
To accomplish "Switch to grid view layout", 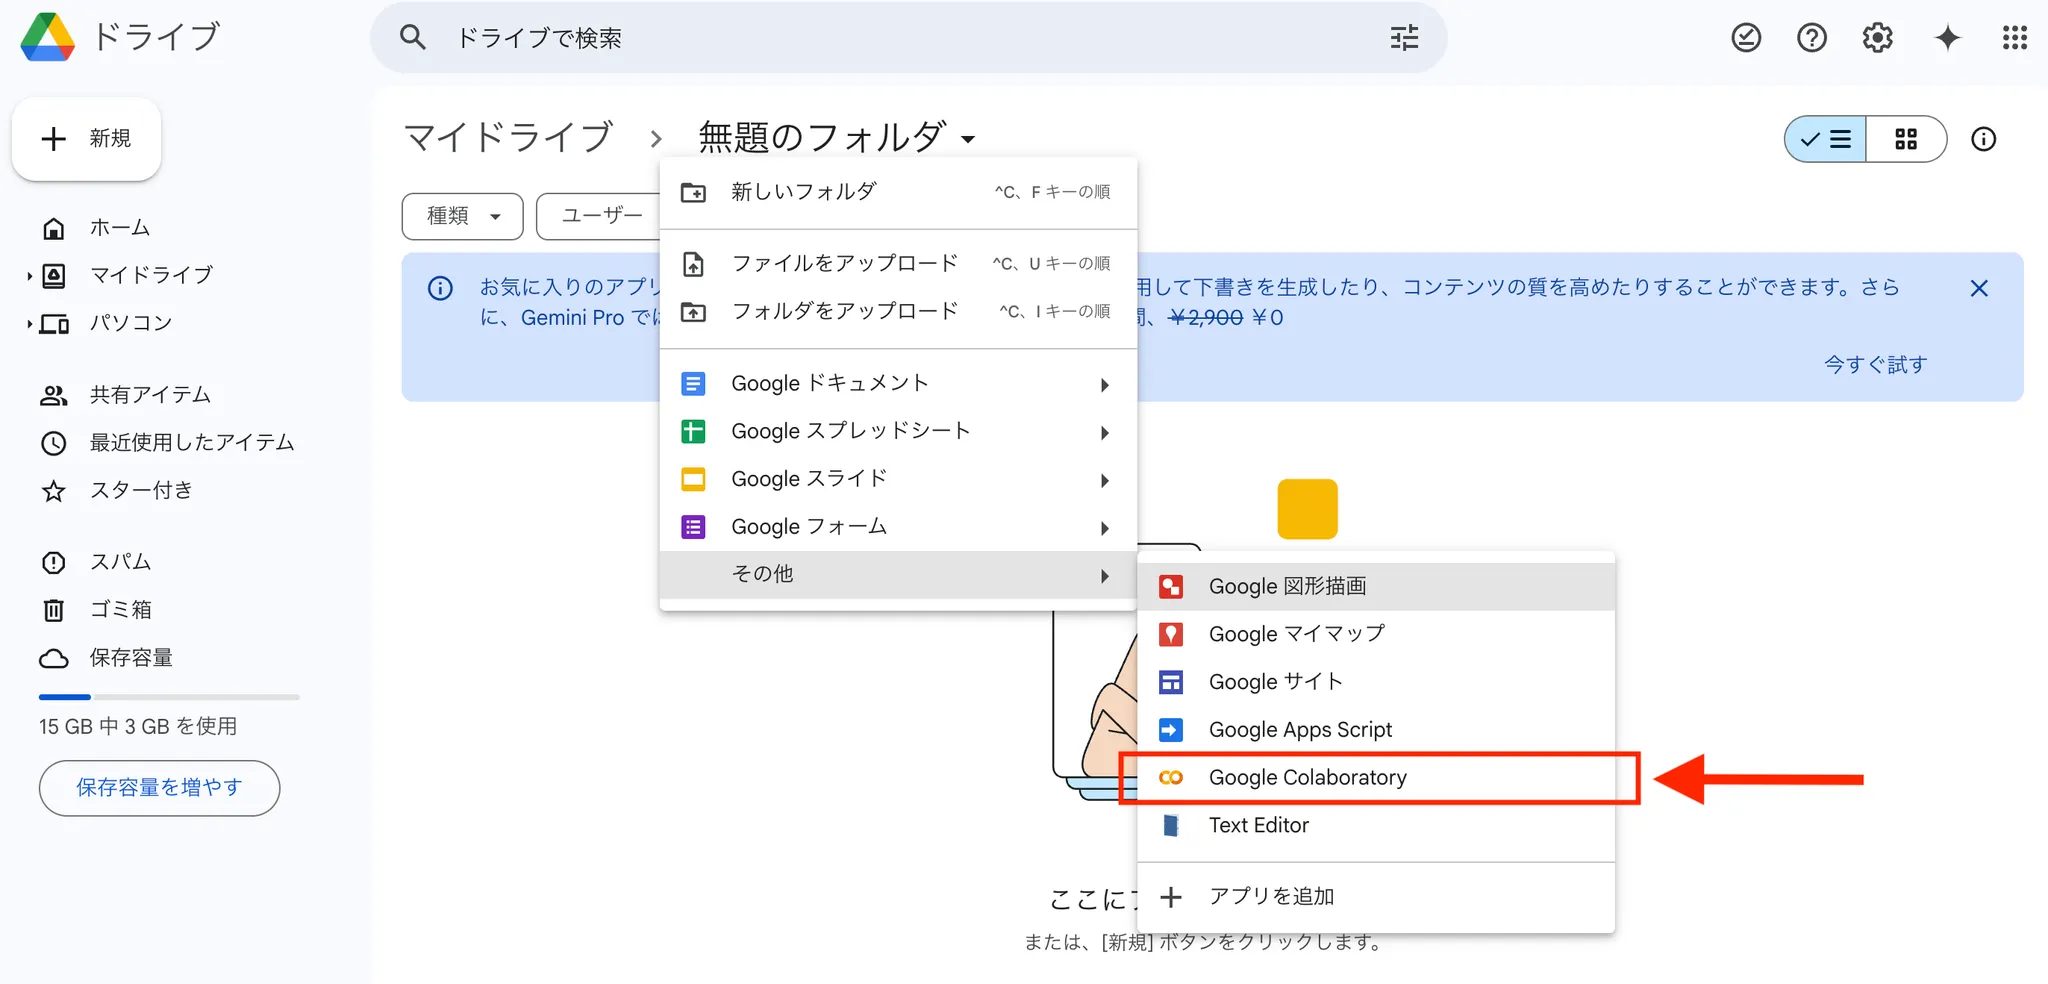I will click(1906, 139).
